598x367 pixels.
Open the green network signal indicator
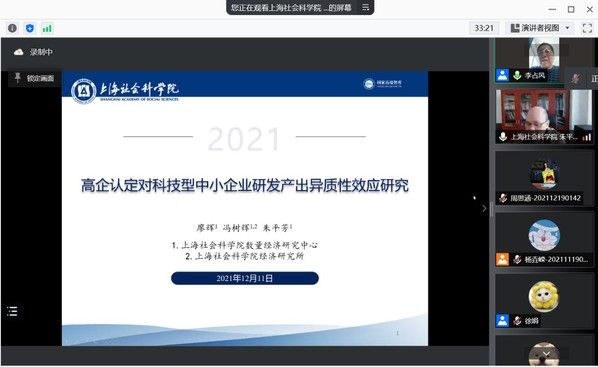(47, 28)
